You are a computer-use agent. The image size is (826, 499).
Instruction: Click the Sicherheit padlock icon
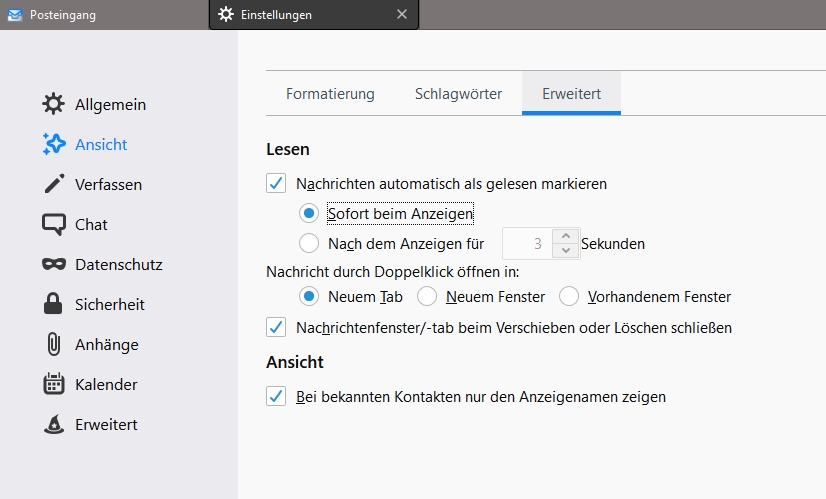coord(54,304)
